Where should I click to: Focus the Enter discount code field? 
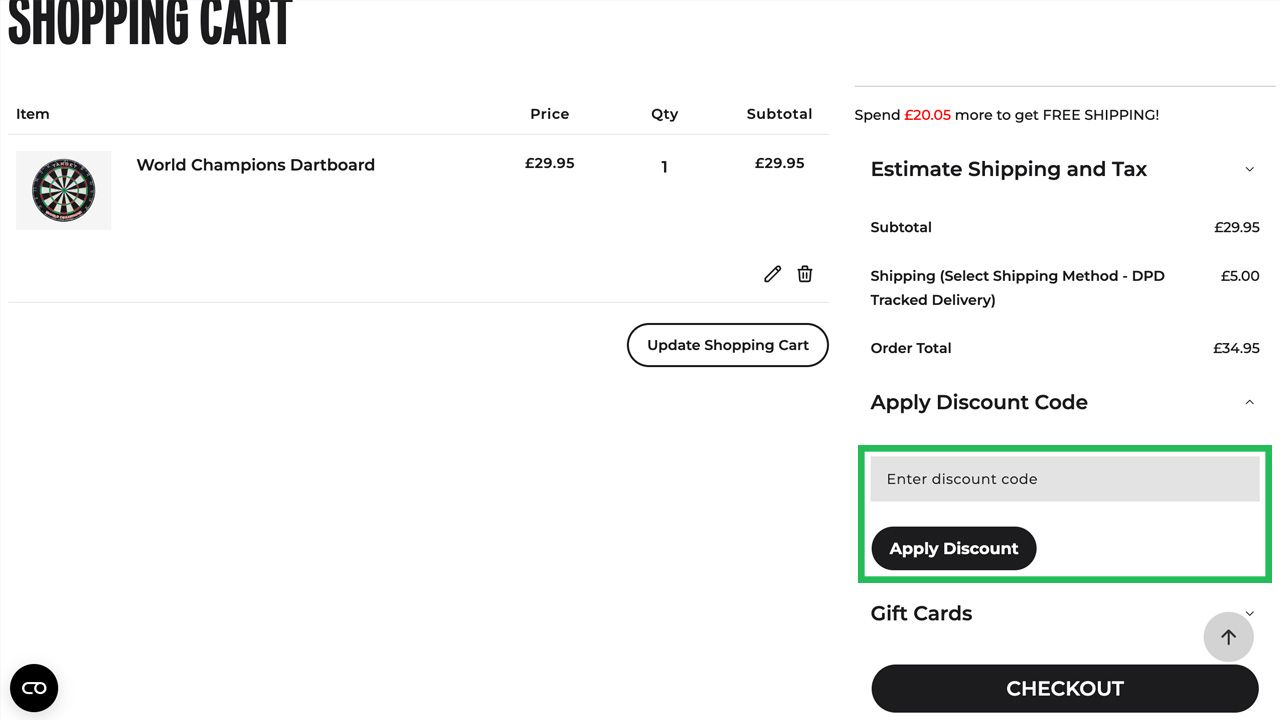click(1065, 479)
